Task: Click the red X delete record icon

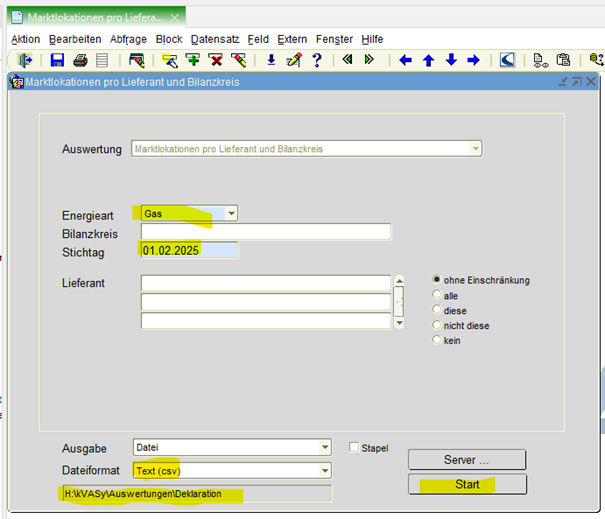Action: pos(216,60)
